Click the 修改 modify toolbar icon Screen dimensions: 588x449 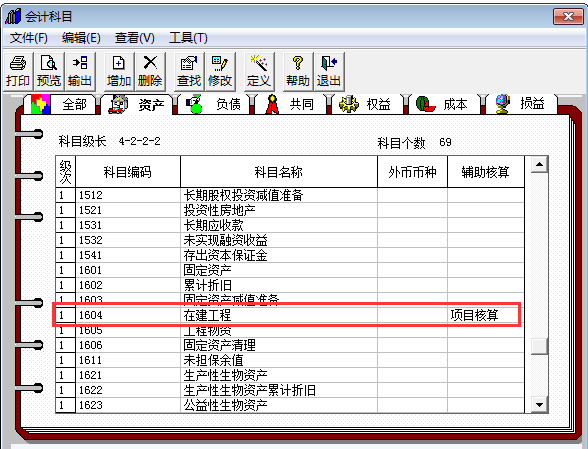[220, 71]
